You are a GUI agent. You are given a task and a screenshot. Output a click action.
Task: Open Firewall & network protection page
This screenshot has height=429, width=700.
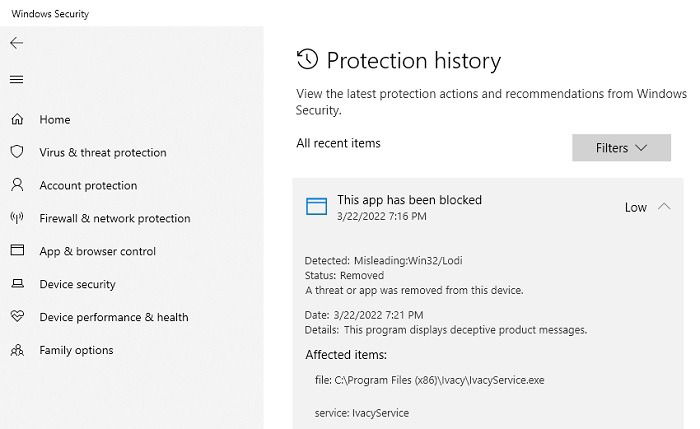tap(115, 218)
